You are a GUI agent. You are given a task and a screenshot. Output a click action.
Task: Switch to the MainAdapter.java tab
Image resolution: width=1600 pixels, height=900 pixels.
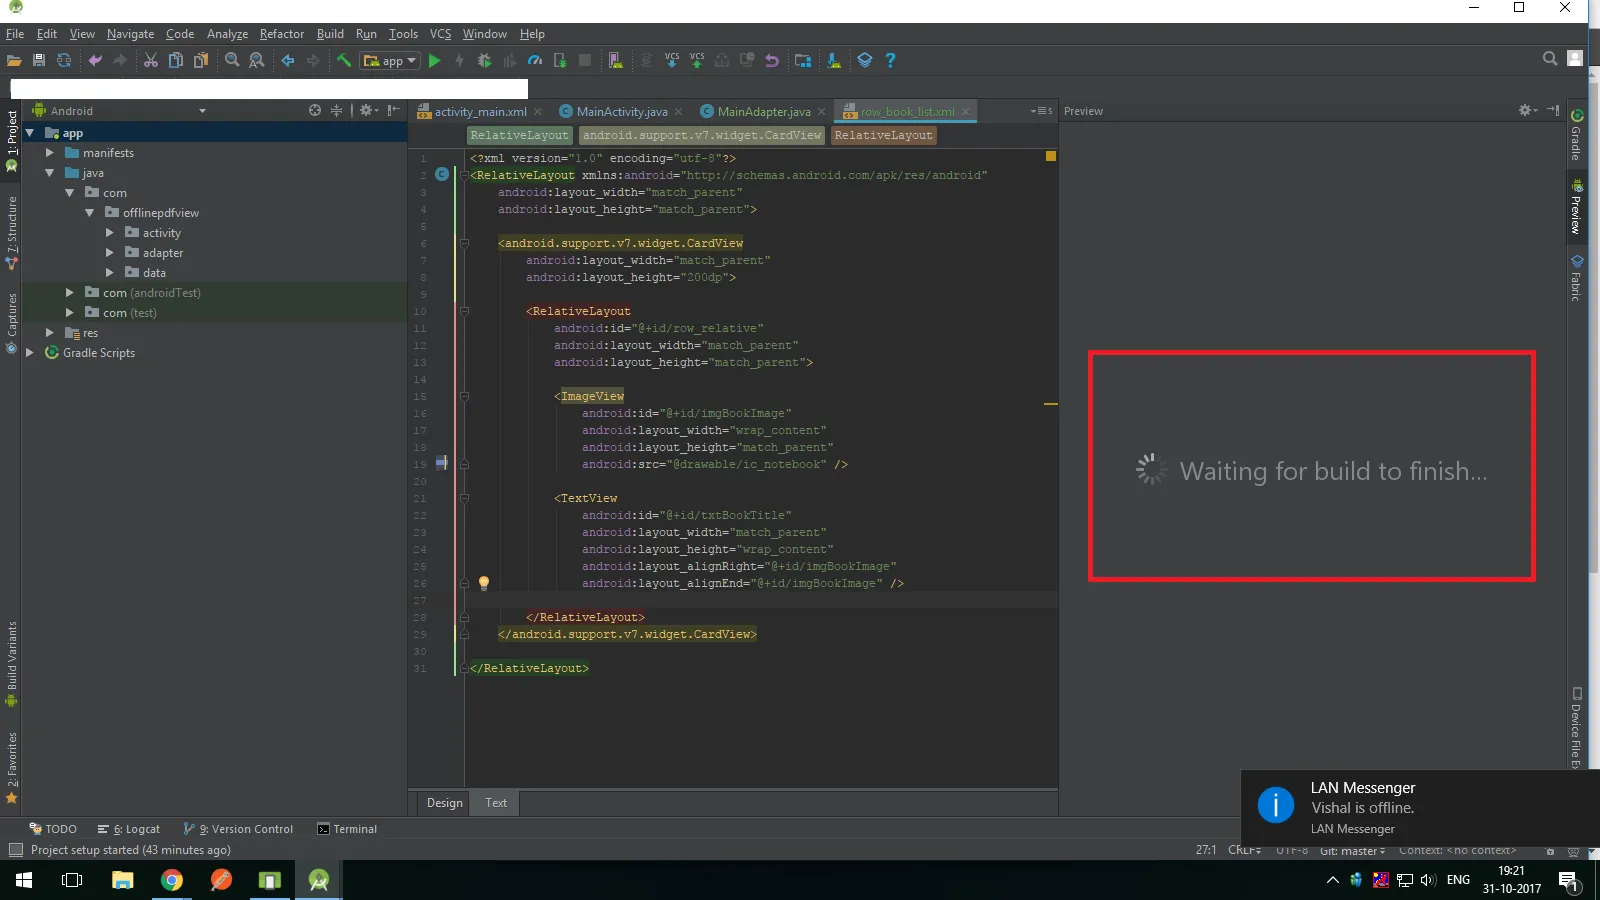click(x=763, y=112)
